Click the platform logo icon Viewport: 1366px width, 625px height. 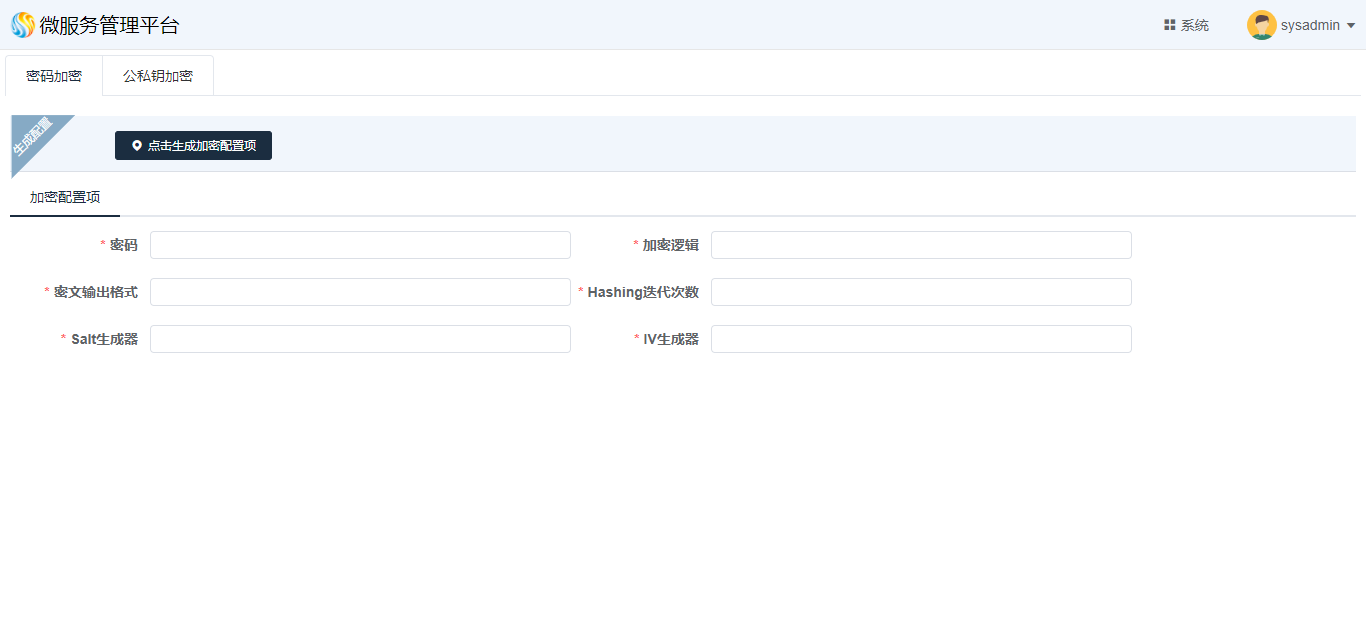point(22,25)
